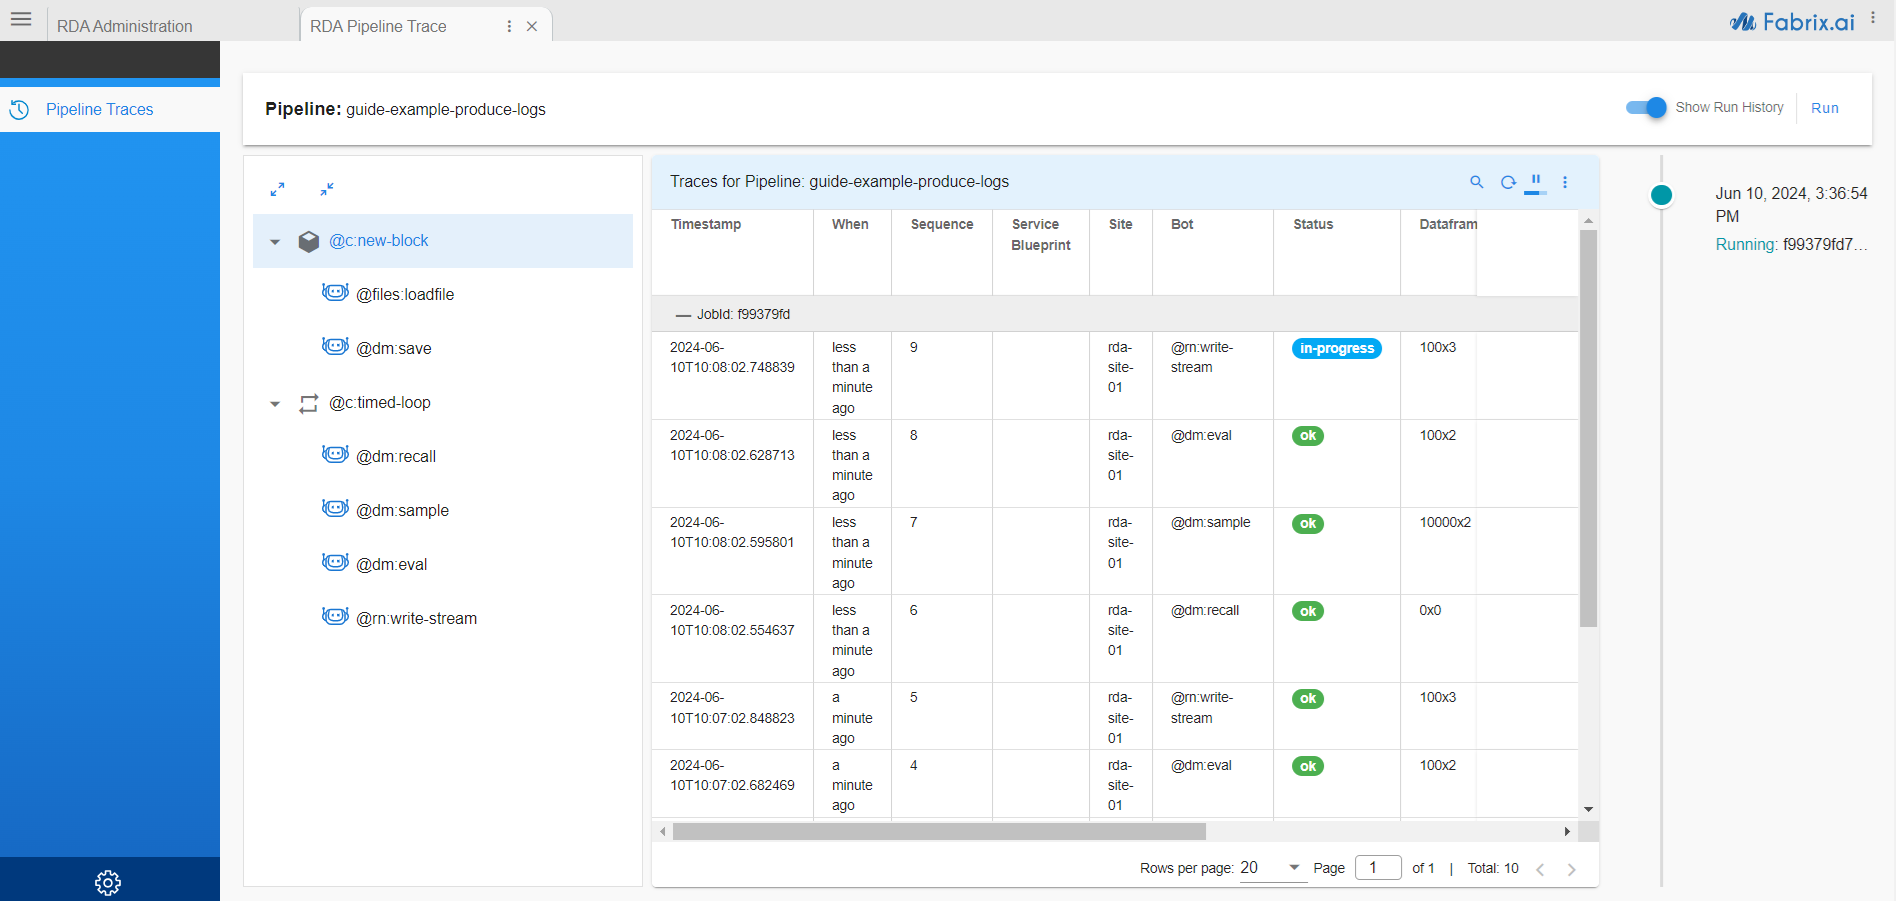This screenshot has width=1896, height=901.
Task: Open the RDA Pipeline Trace tab menu
Action: pyautogui.click(x=509, y=25)
